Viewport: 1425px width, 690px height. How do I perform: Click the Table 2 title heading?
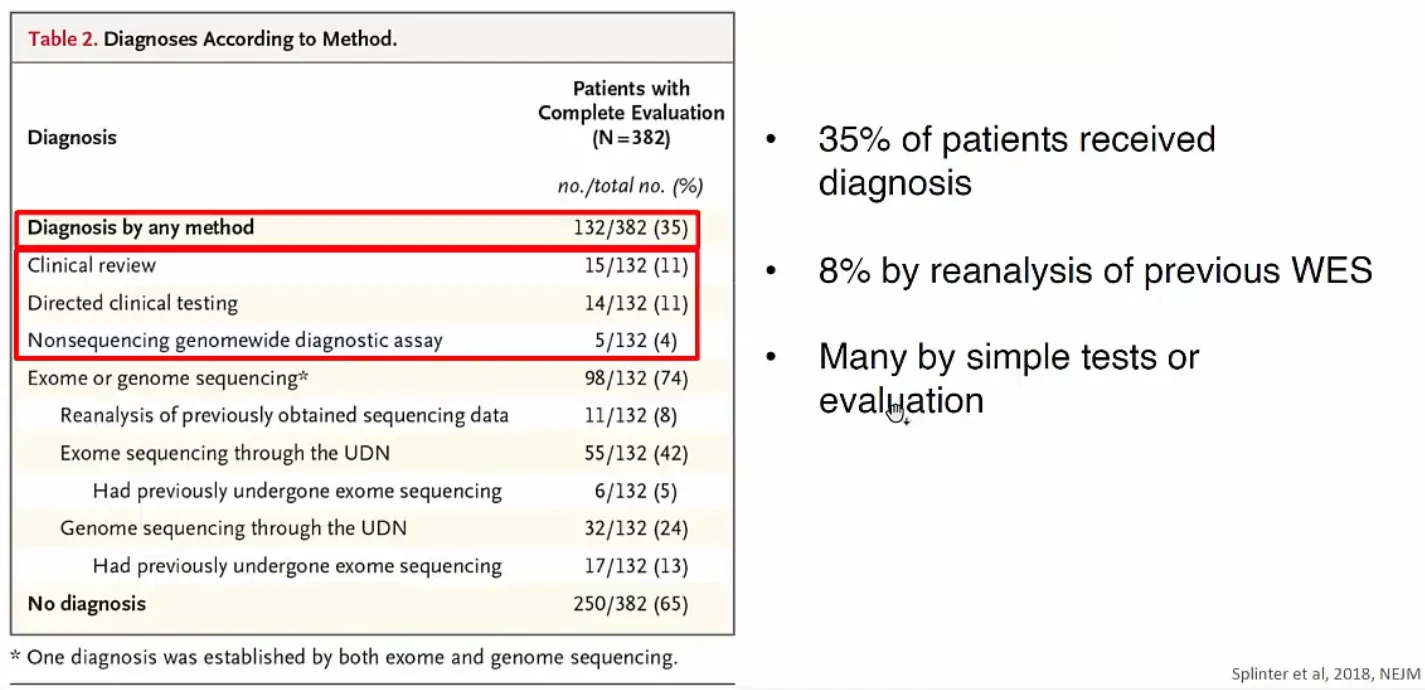pyautogui.click(x=212, y=40)
